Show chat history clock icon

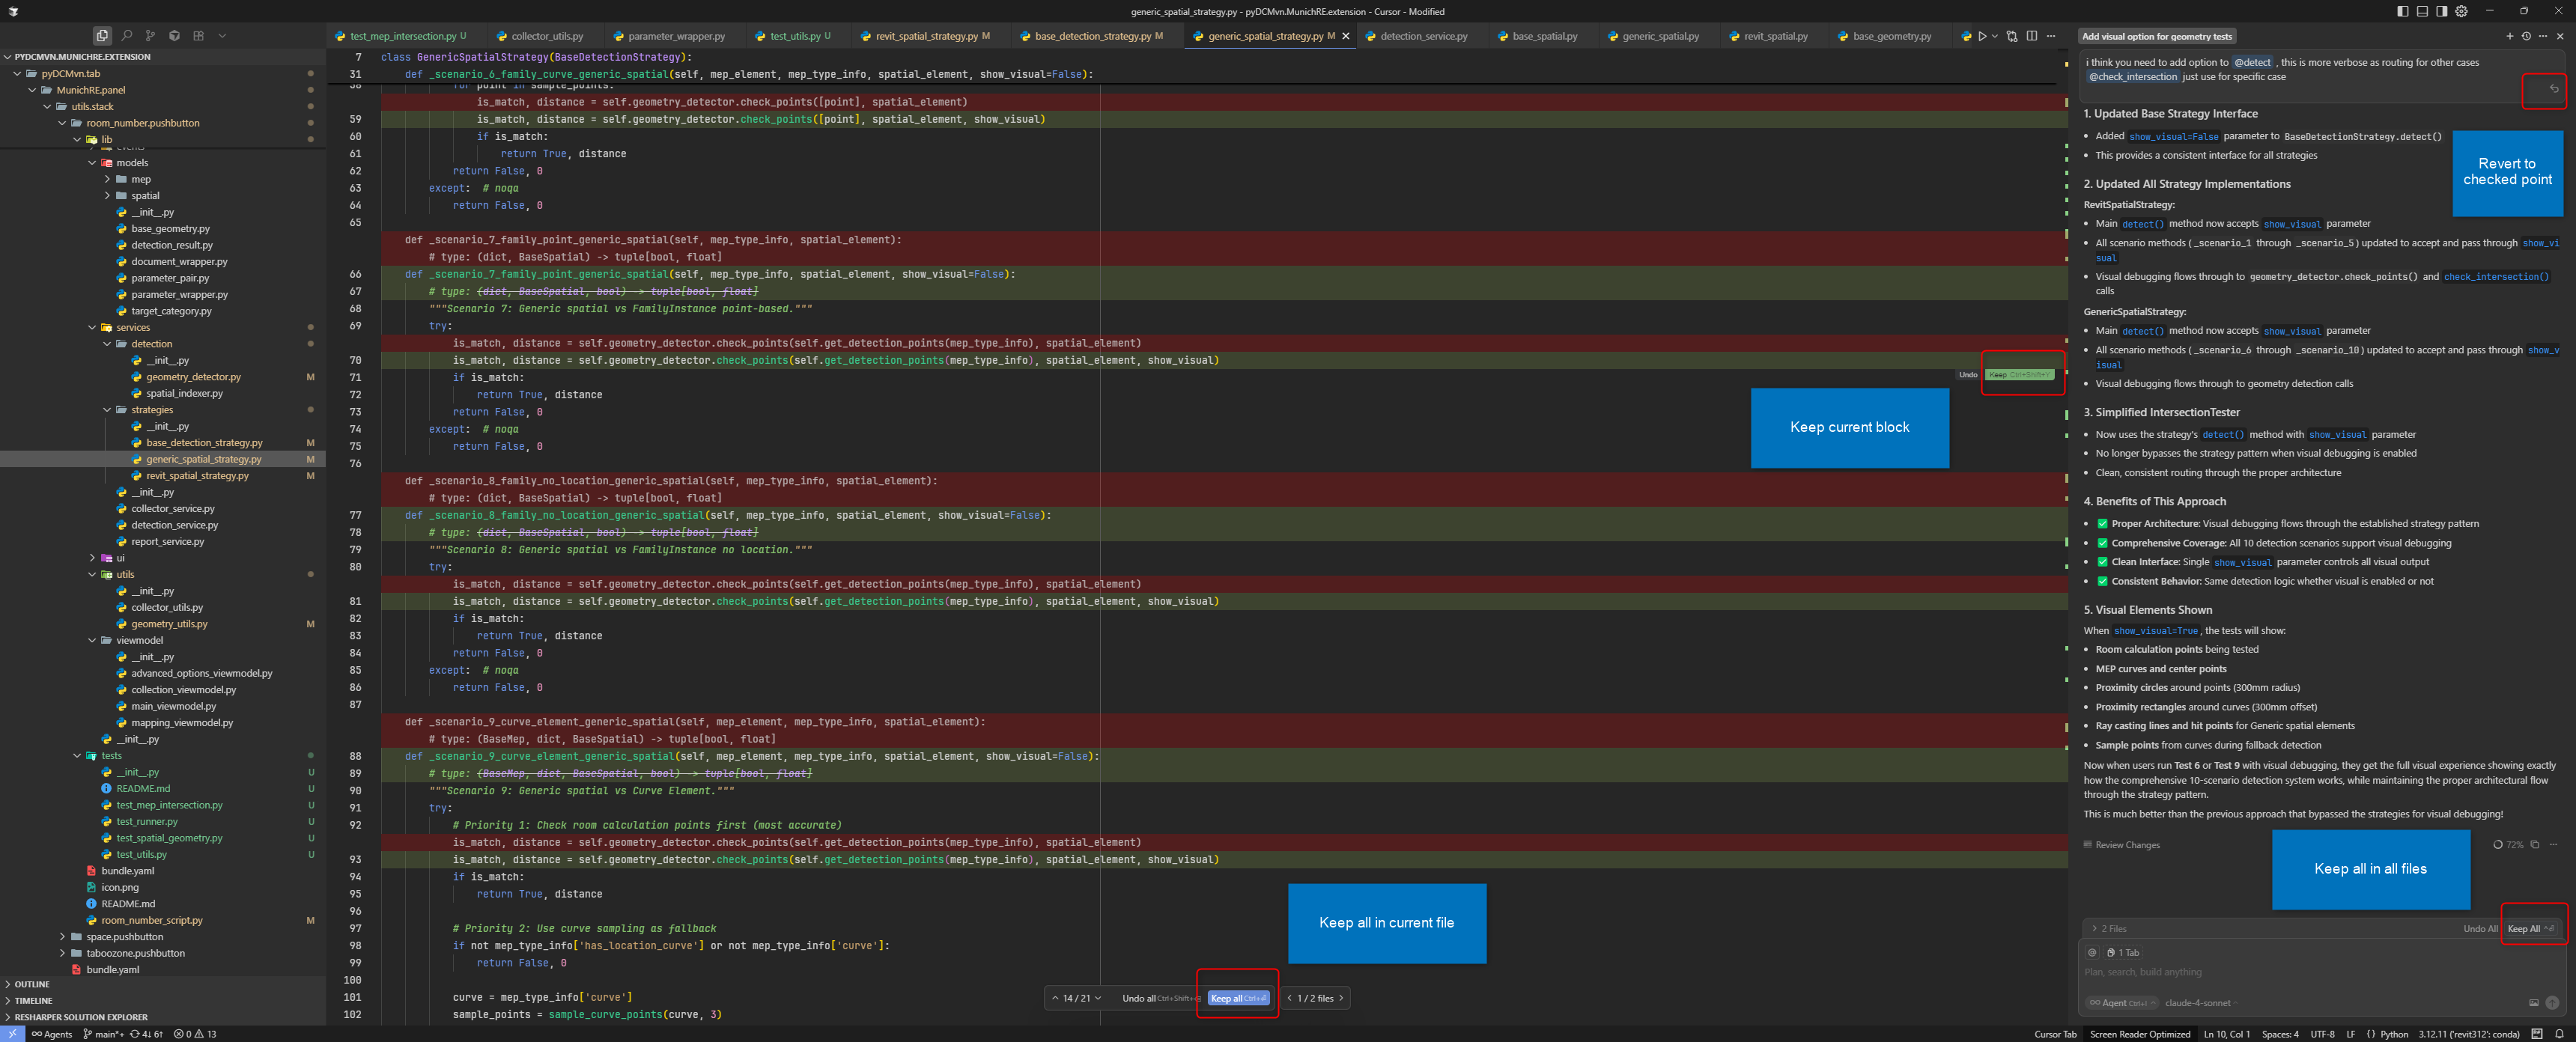pos(2526,36)
